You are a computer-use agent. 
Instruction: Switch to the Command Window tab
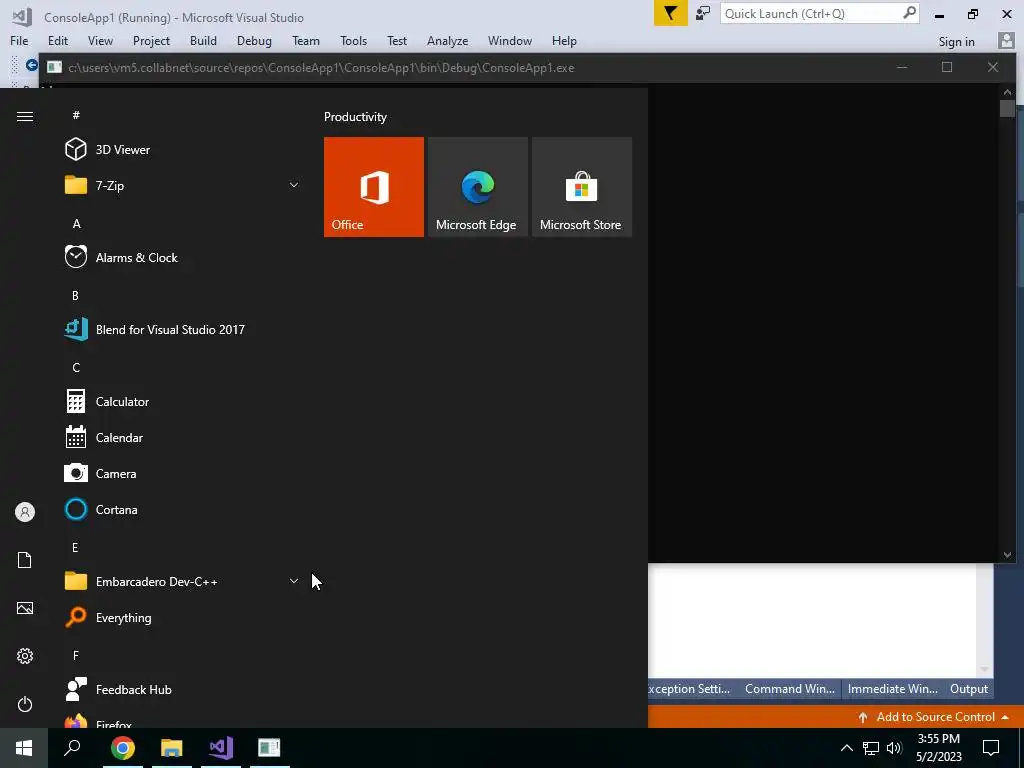(x=790, y=688)
